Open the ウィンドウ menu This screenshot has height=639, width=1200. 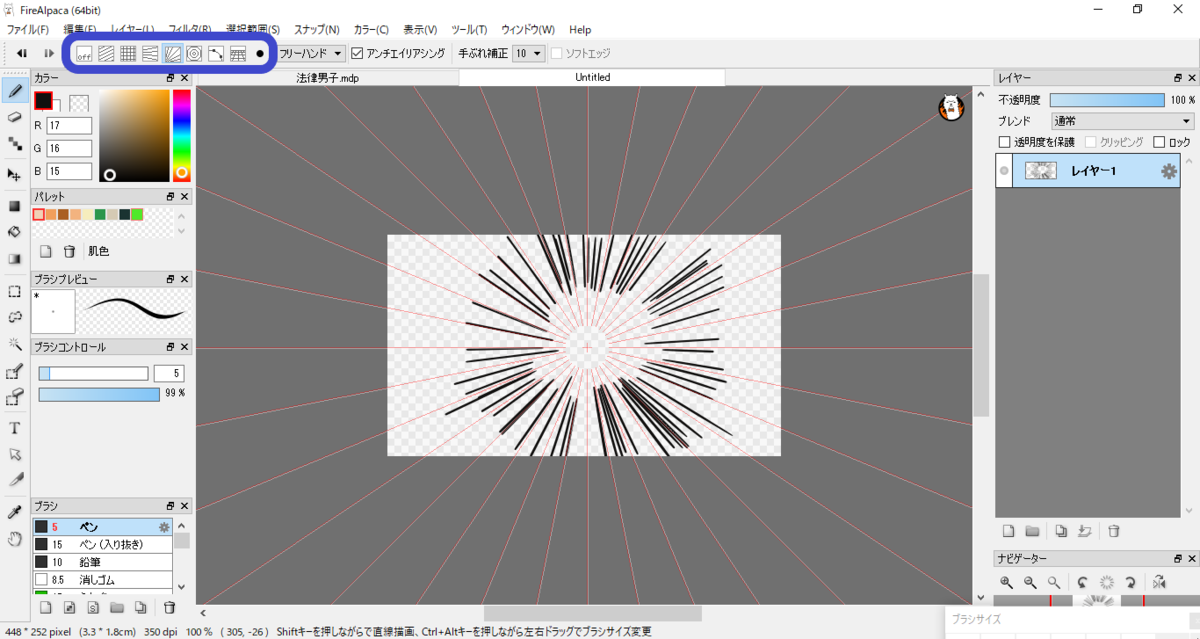pyautogui.click(x=529, y=30)
